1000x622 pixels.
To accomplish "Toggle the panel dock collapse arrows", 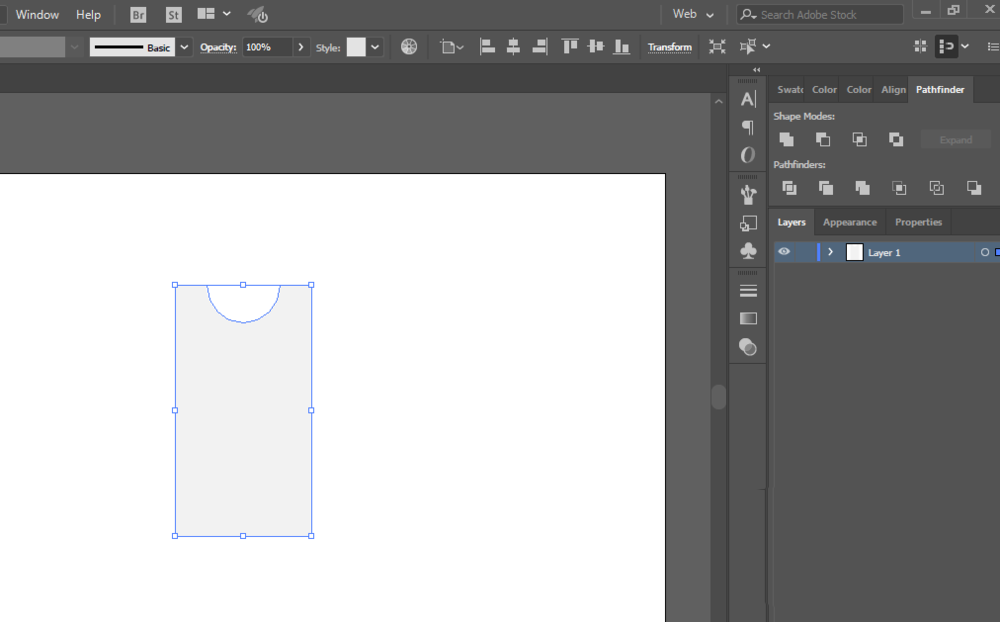I will tap(756, 70).
